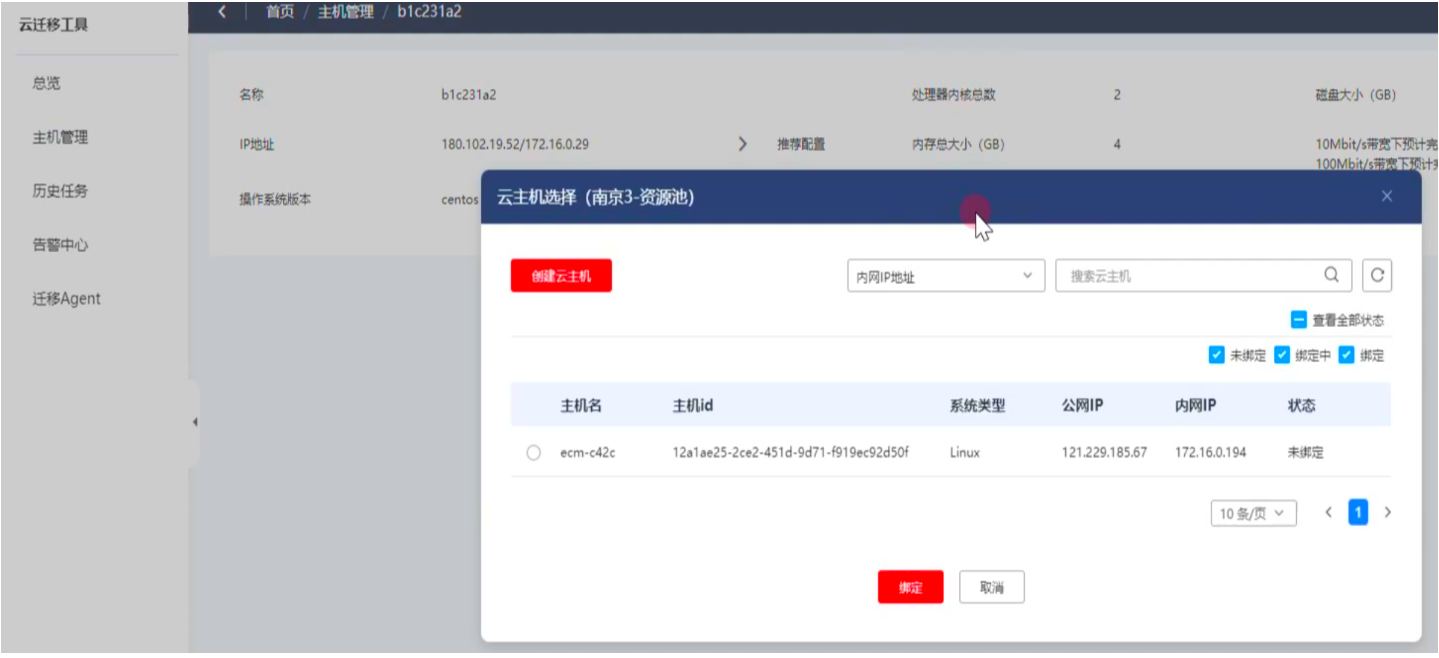Uncheck the 绑定 filter checkbox
Viewport: 1439px width, 658px height.
pyautogui.click(x=1346, y=355)
